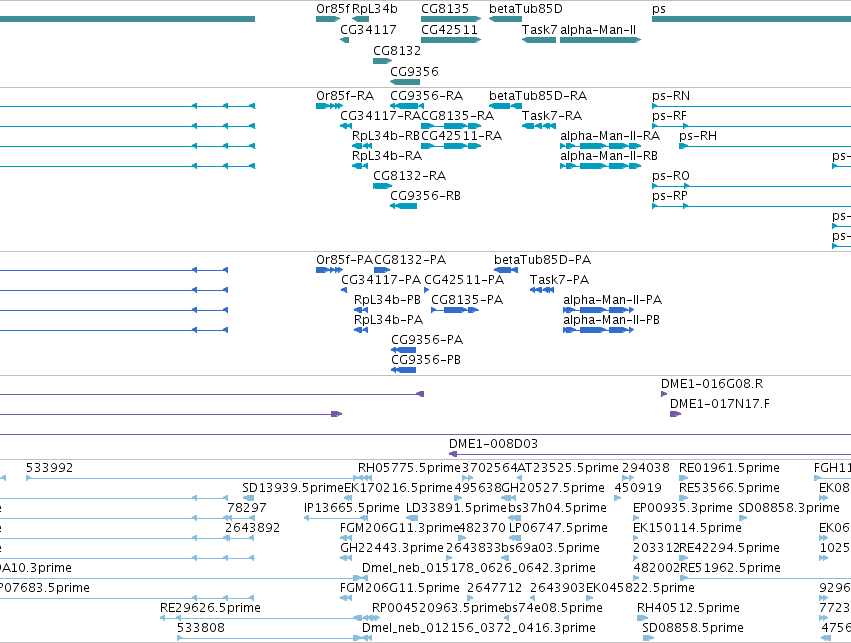Click the Task7-PA protein label
Viewport: 851px width, 643px height.
coord(559,279)
